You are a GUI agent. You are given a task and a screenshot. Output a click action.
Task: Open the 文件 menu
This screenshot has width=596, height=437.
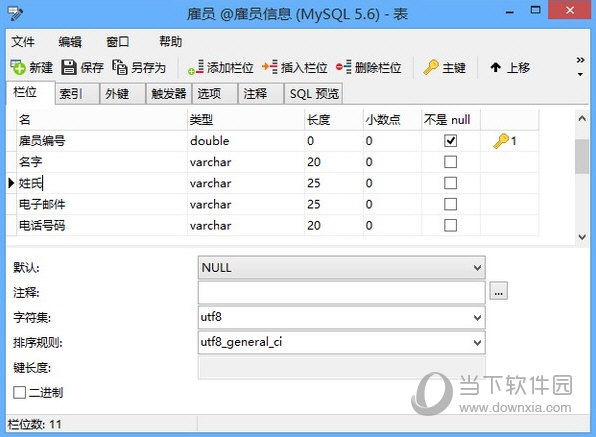[x=23, y=41]
